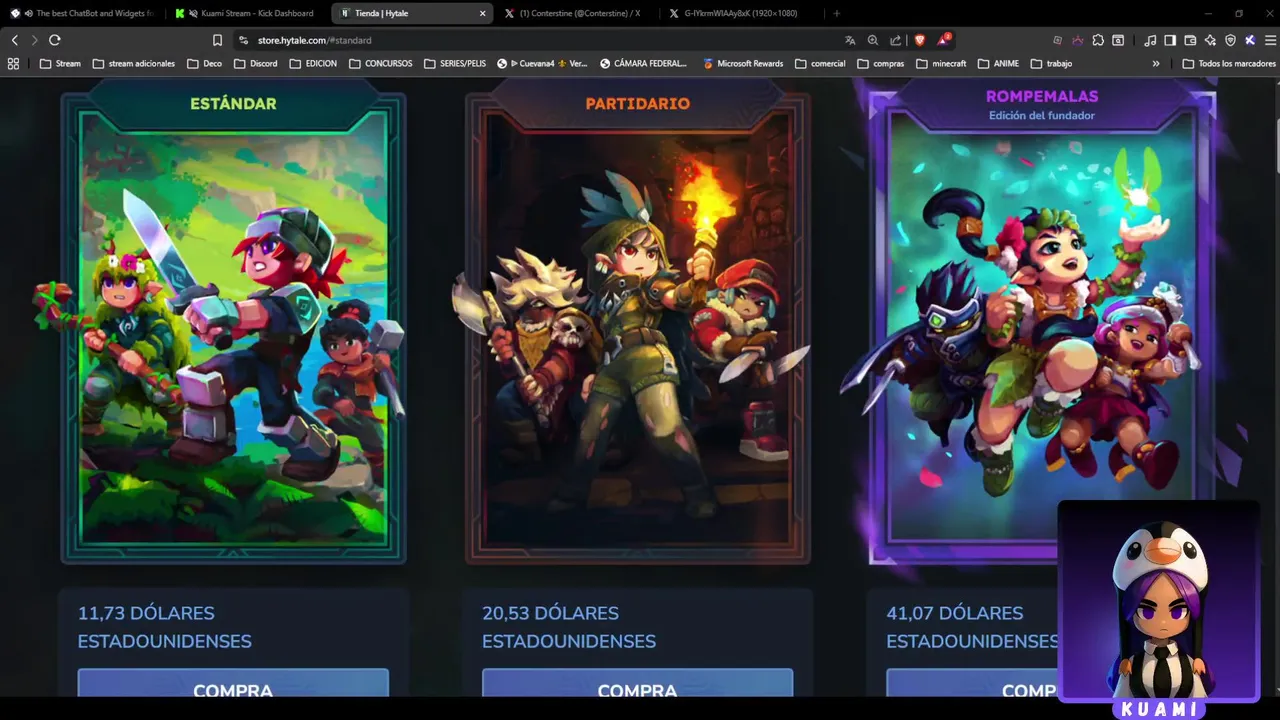Open the VPN shield icon
Image resolution: width=1280 pixels, height=720 pixels.
coord(1230,40)
